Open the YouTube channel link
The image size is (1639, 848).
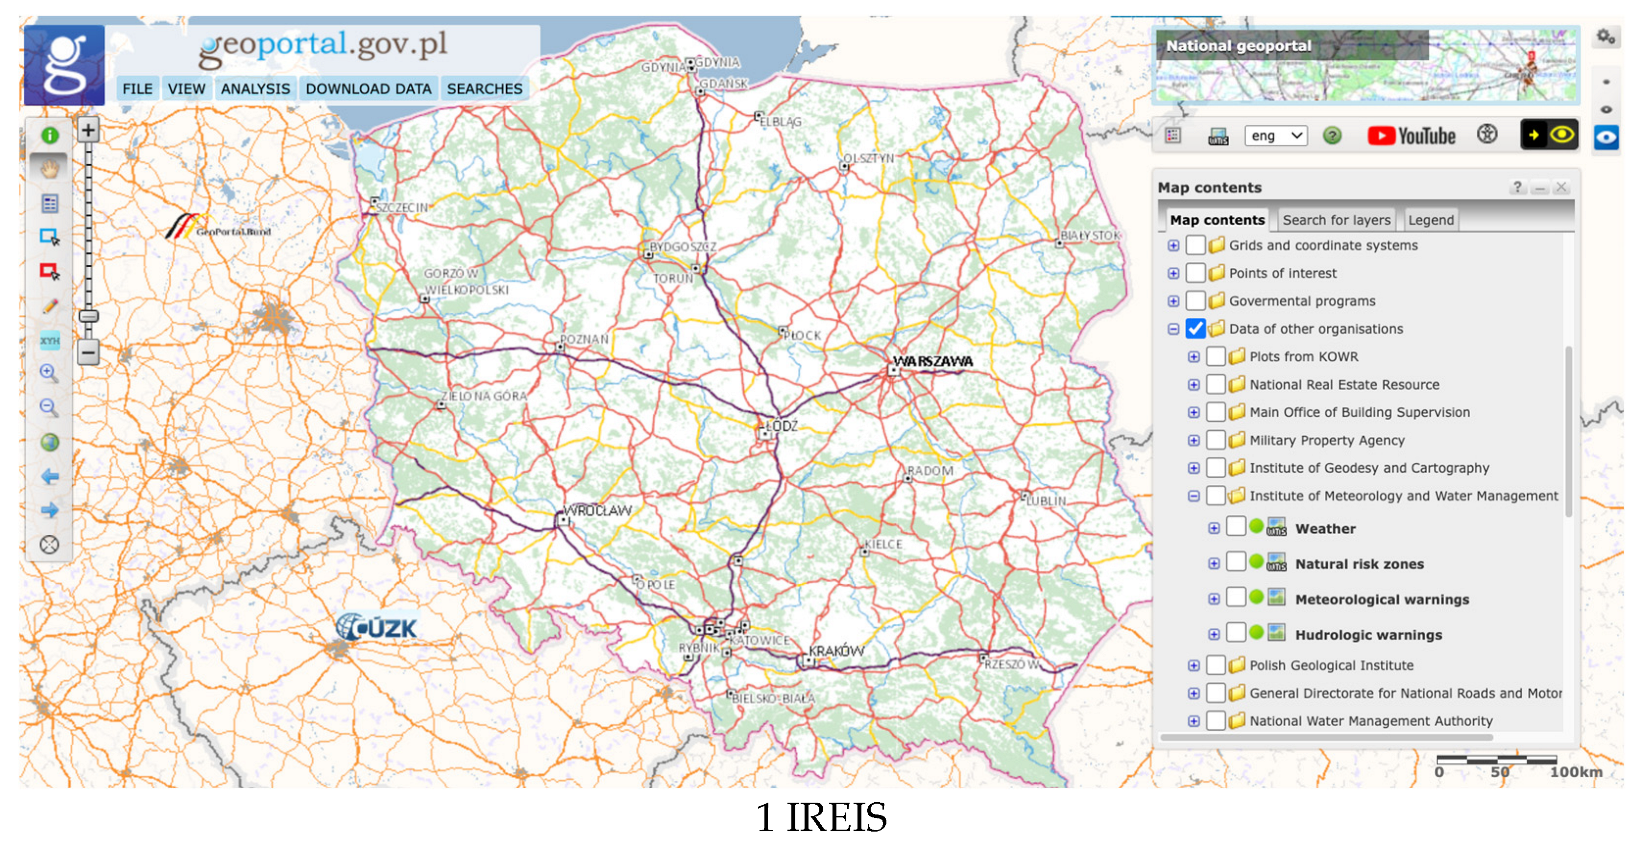[1411, 136]
